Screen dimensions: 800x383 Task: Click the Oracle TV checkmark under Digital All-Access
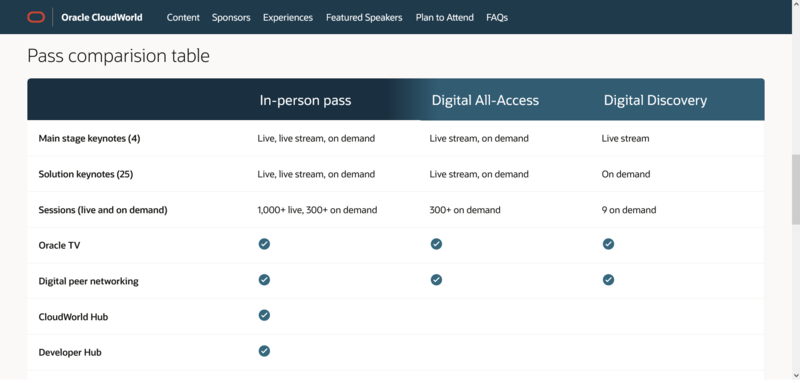pos(436,244)
